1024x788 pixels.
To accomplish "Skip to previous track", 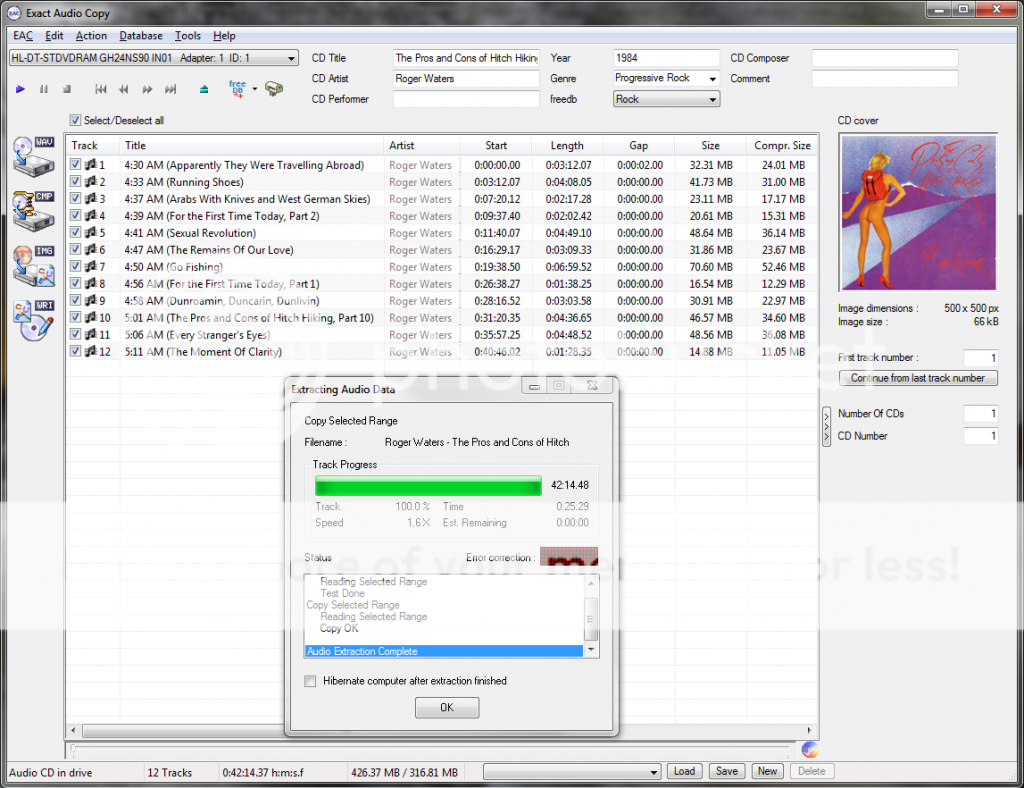I will click(x=101, y=89).
